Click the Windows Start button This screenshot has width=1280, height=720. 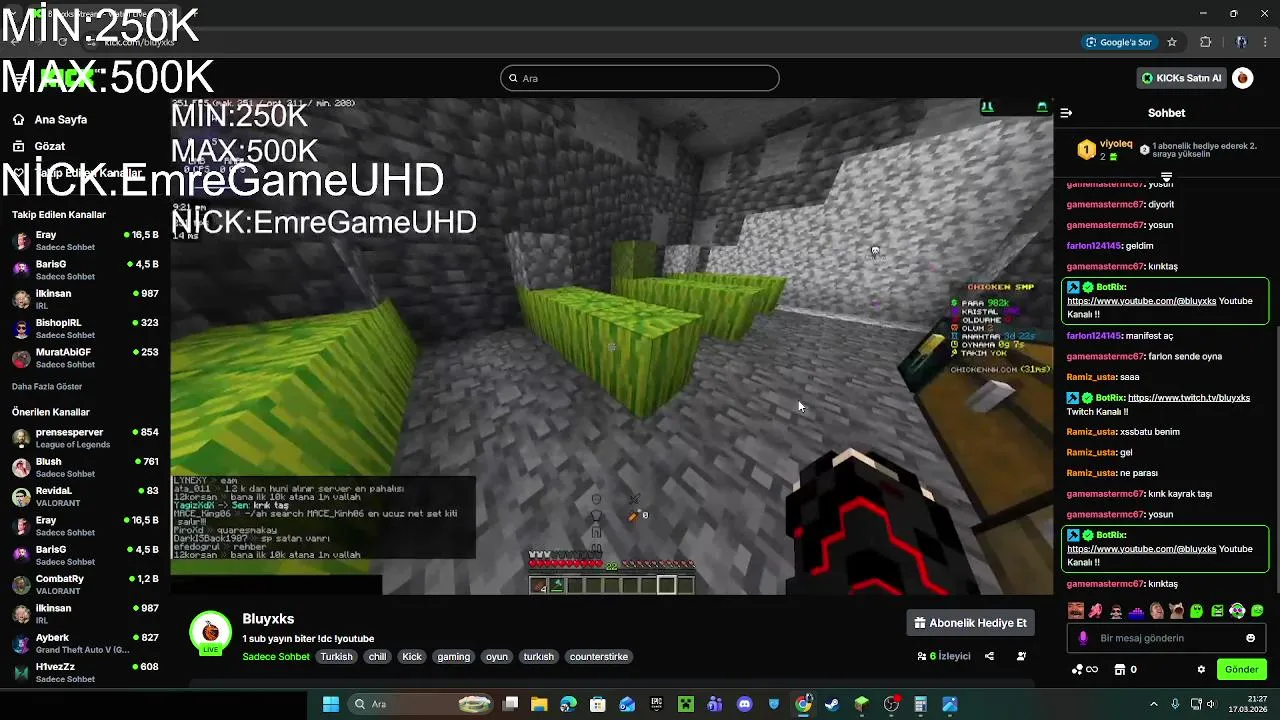coord(330,704)
